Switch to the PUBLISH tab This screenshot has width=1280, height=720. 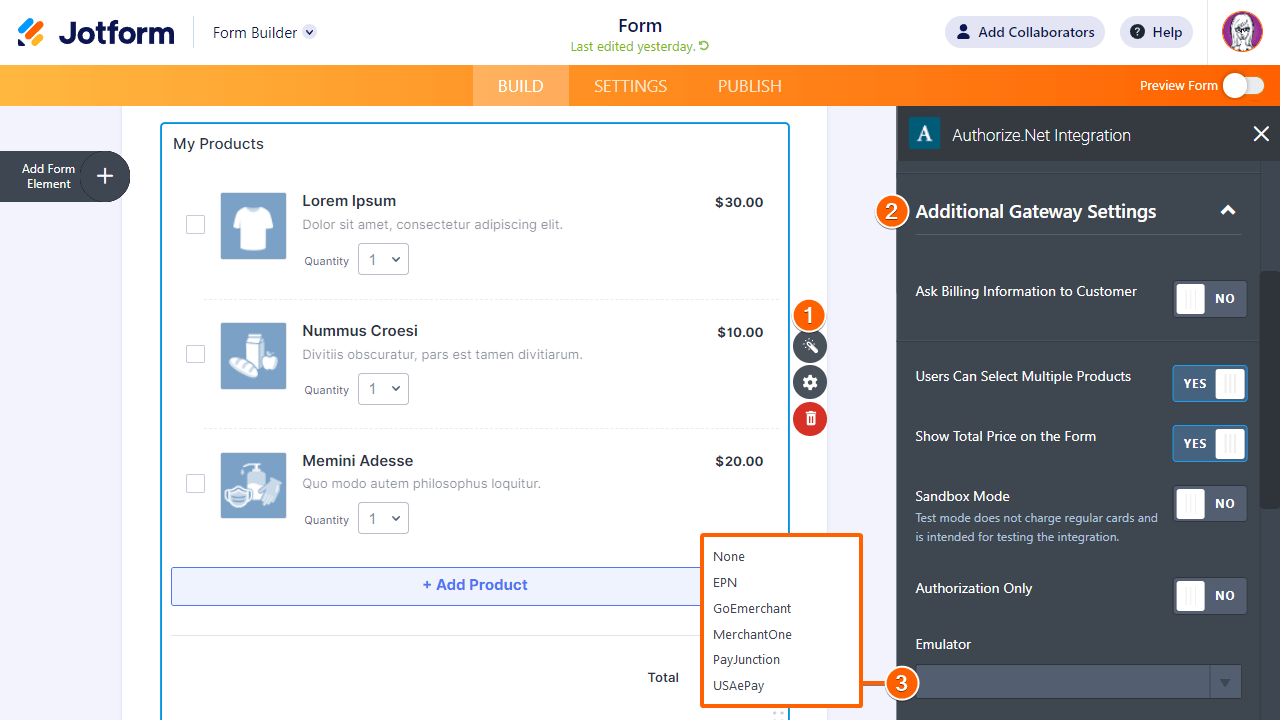click(750, 86)
